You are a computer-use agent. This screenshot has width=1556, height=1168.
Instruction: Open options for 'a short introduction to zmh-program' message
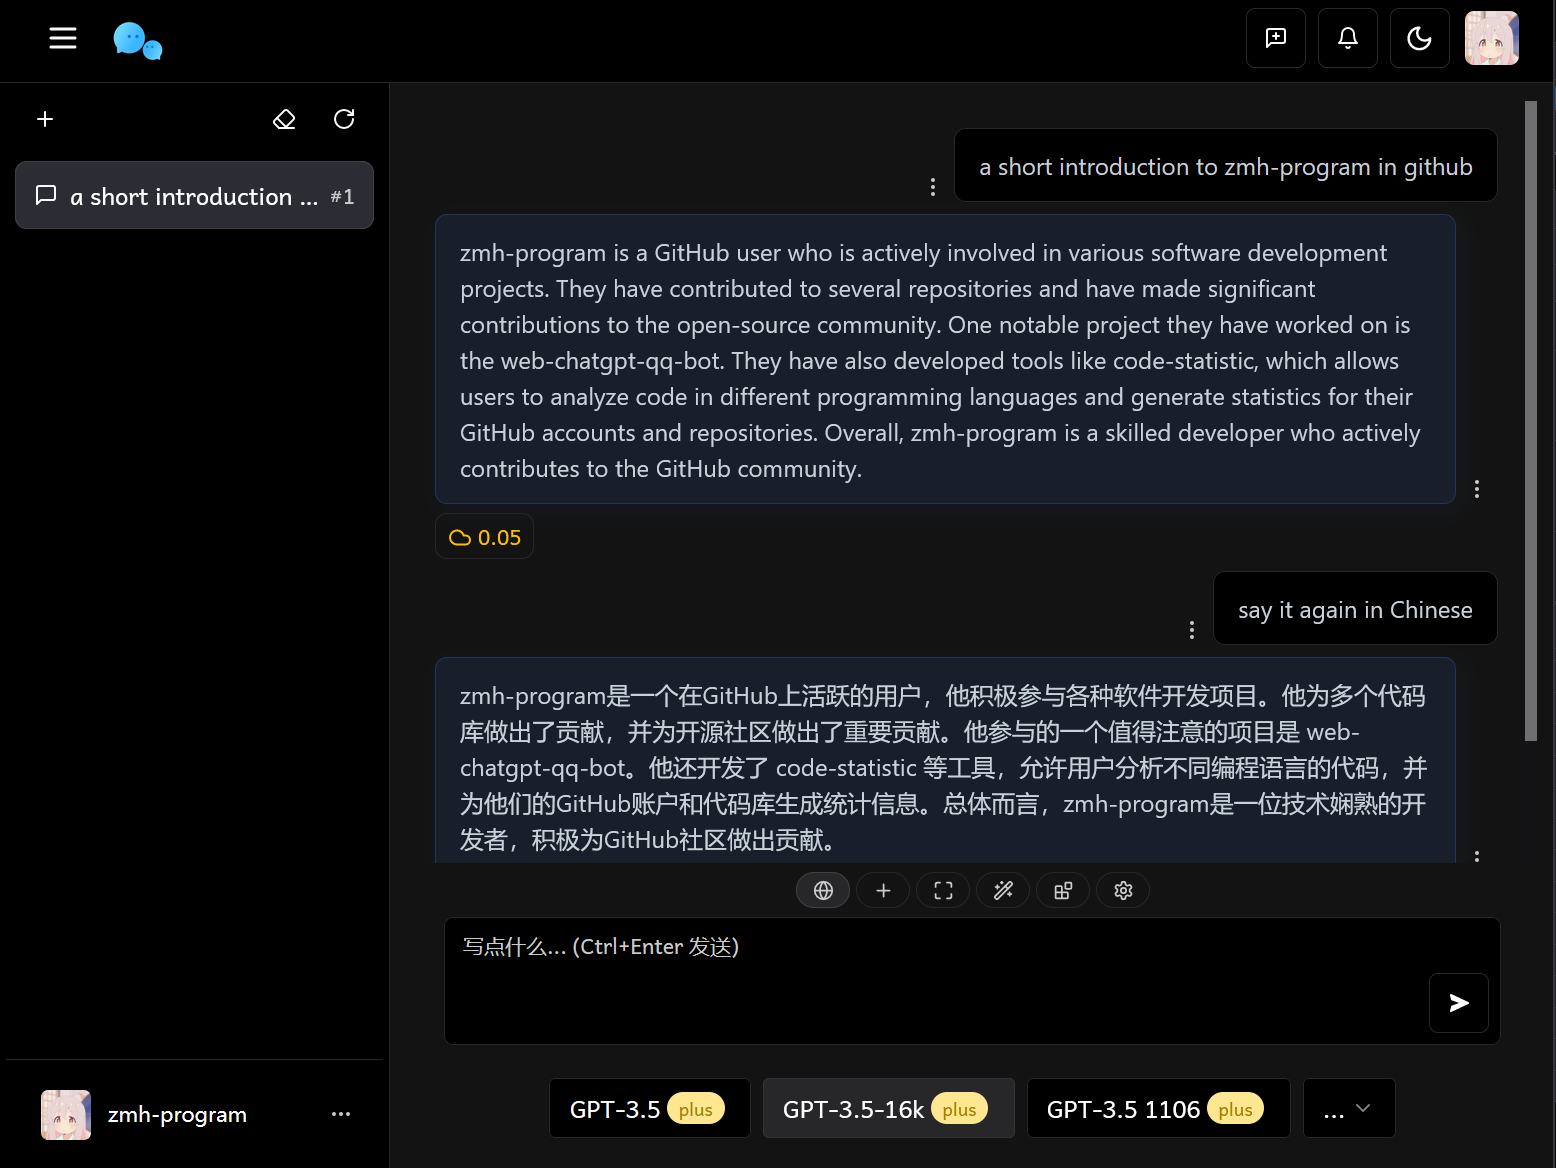tap(933, 187)
